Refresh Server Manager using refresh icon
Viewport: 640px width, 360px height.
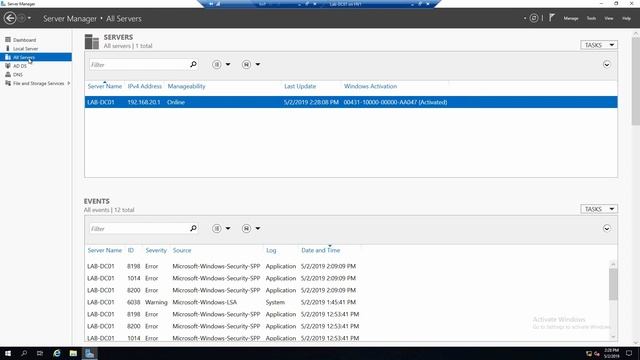coord(534,18)
